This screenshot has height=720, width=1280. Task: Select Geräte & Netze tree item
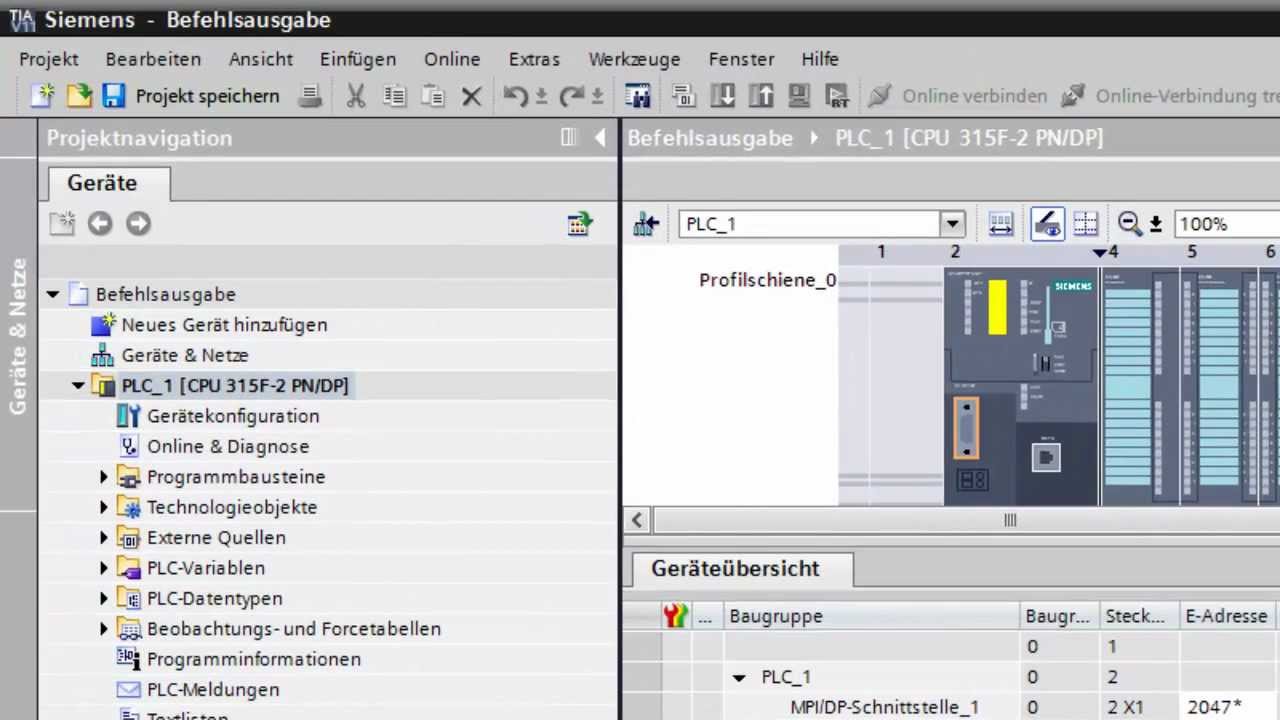point(185,355)
